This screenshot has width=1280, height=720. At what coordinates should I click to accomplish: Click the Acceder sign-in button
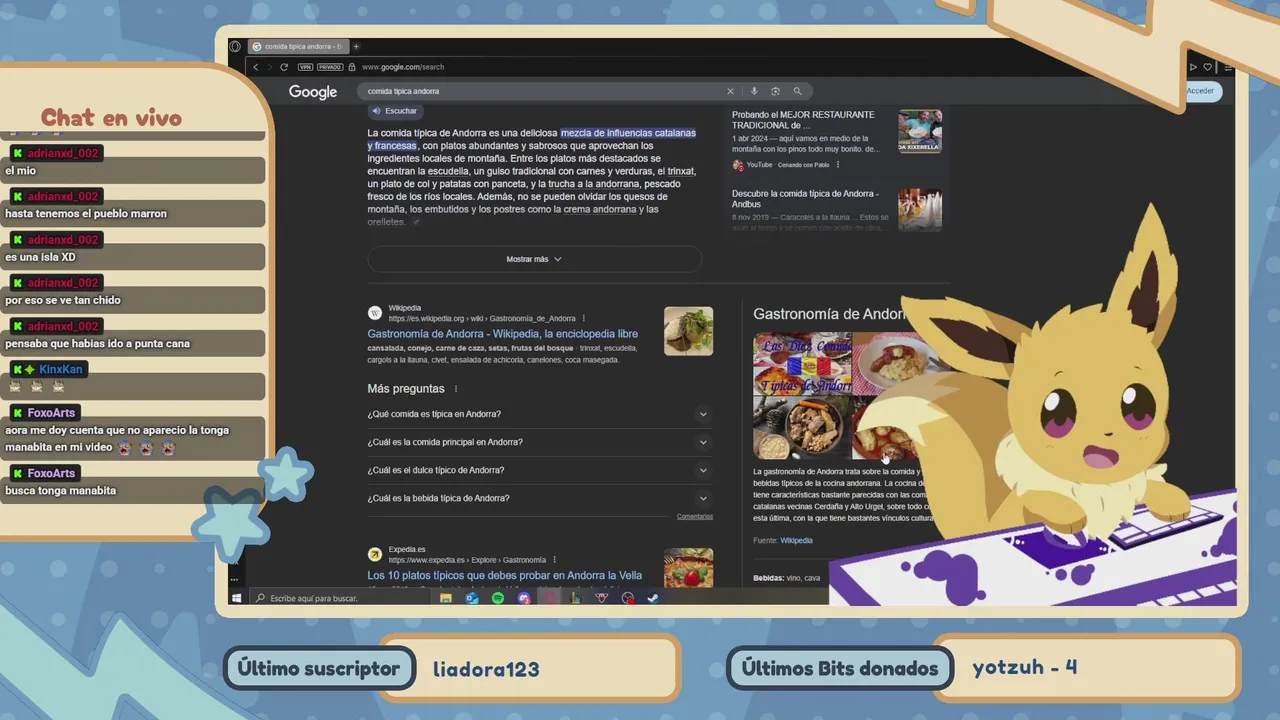point(1201,91)
